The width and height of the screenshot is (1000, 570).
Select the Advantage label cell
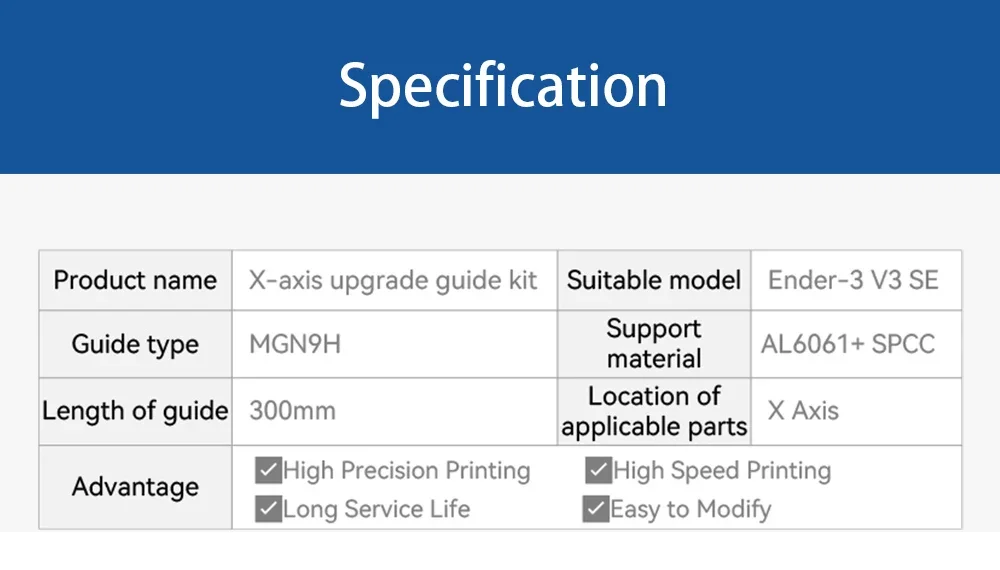point(135,487)
